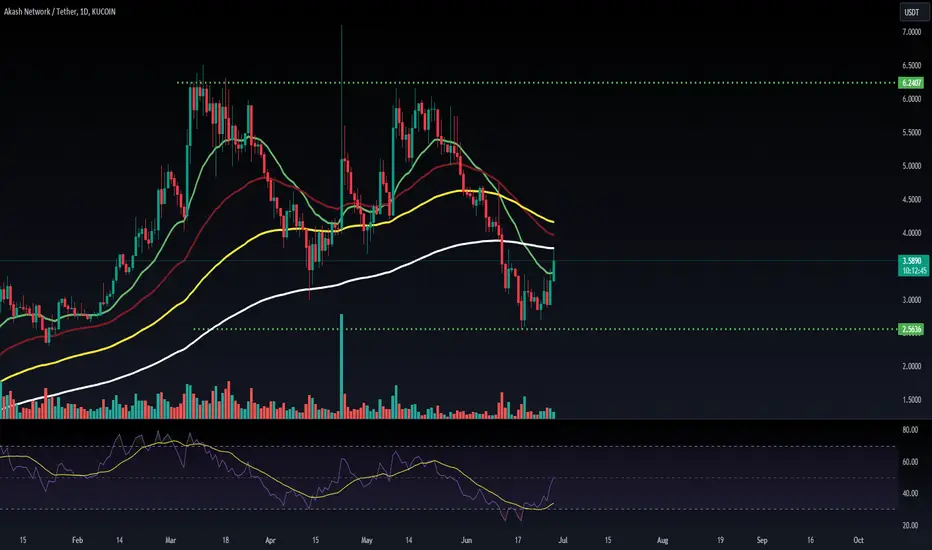The image size is (932, 550).
Task: Click the 5.0000 price axis label
Action: [911, 166]
